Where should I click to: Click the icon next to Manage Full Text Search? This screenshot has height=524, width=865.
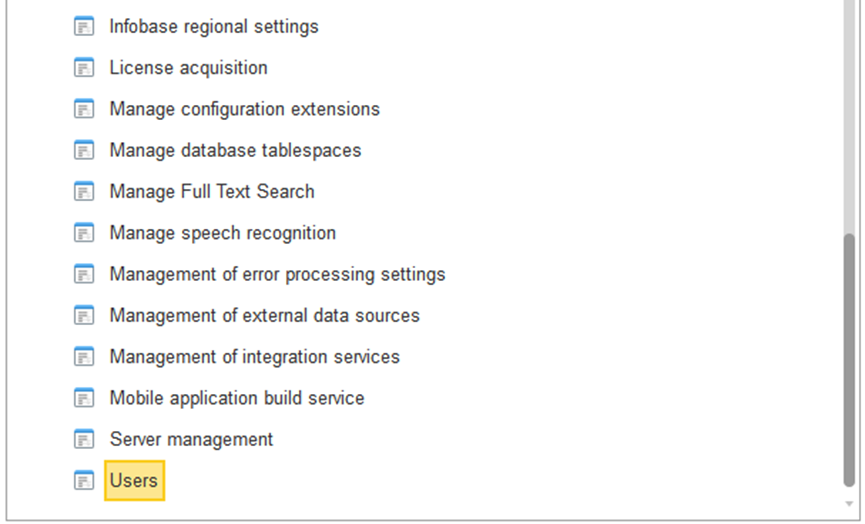click(x=84, y=192)
